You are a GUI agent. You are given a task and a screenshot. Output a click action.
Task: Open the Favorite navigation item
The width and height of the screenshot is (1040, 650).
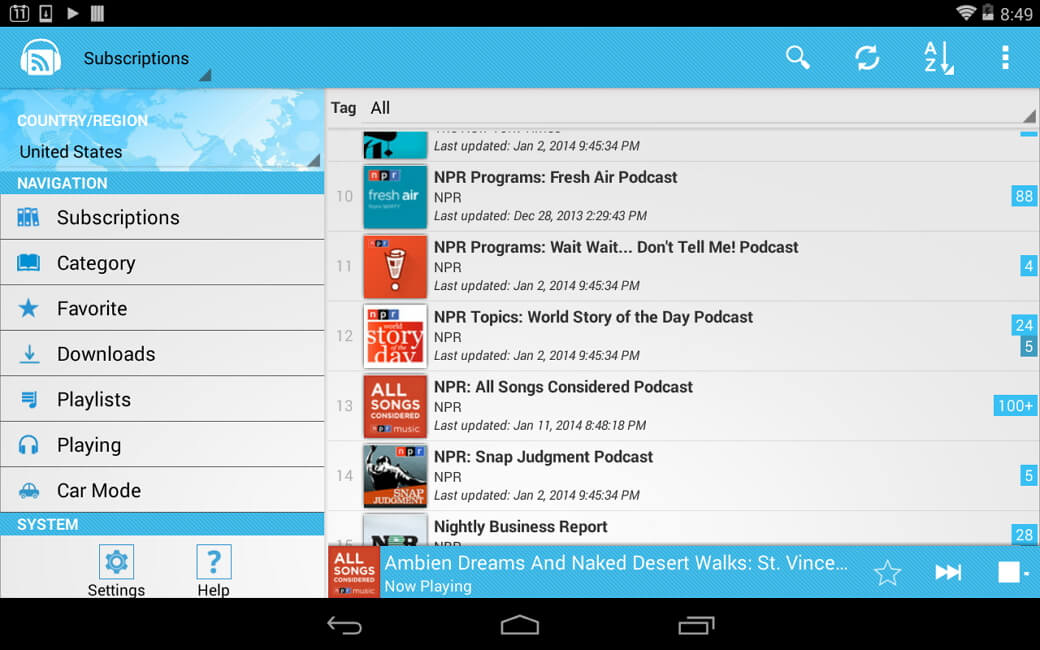(162, 308)
